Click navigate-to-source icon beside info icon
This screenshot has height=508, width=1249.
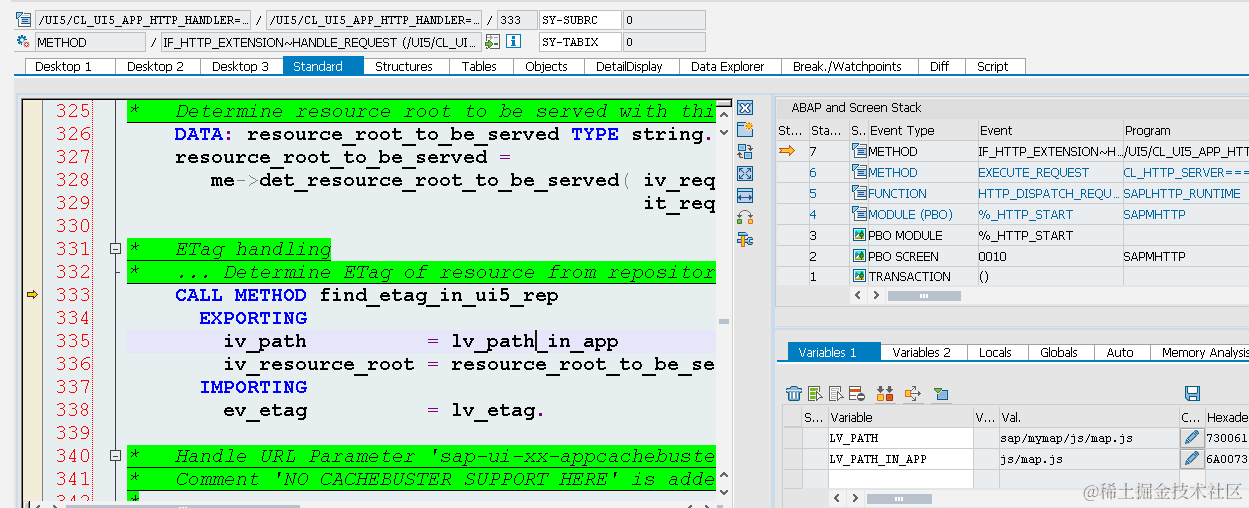coord(492,42)
